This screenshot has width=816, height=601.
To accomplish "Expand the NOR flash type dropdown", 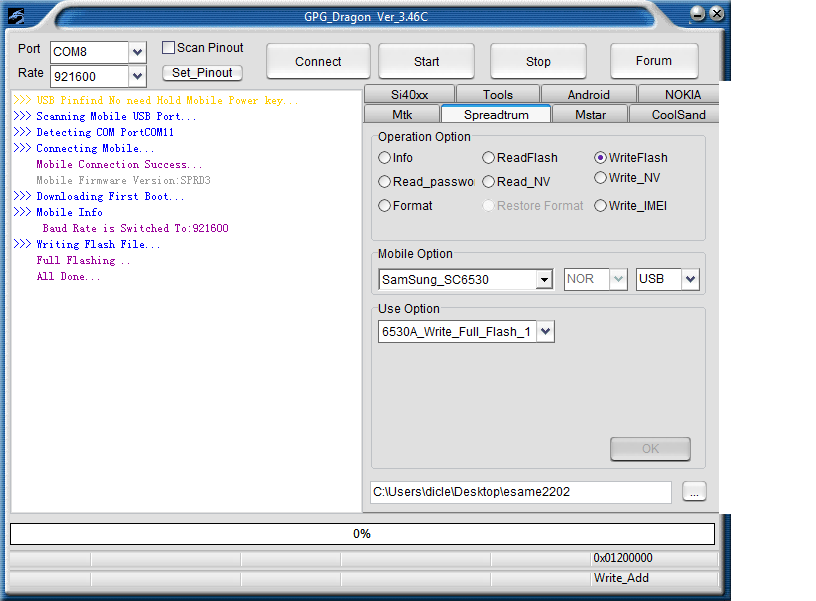I will tap(618, 279).
